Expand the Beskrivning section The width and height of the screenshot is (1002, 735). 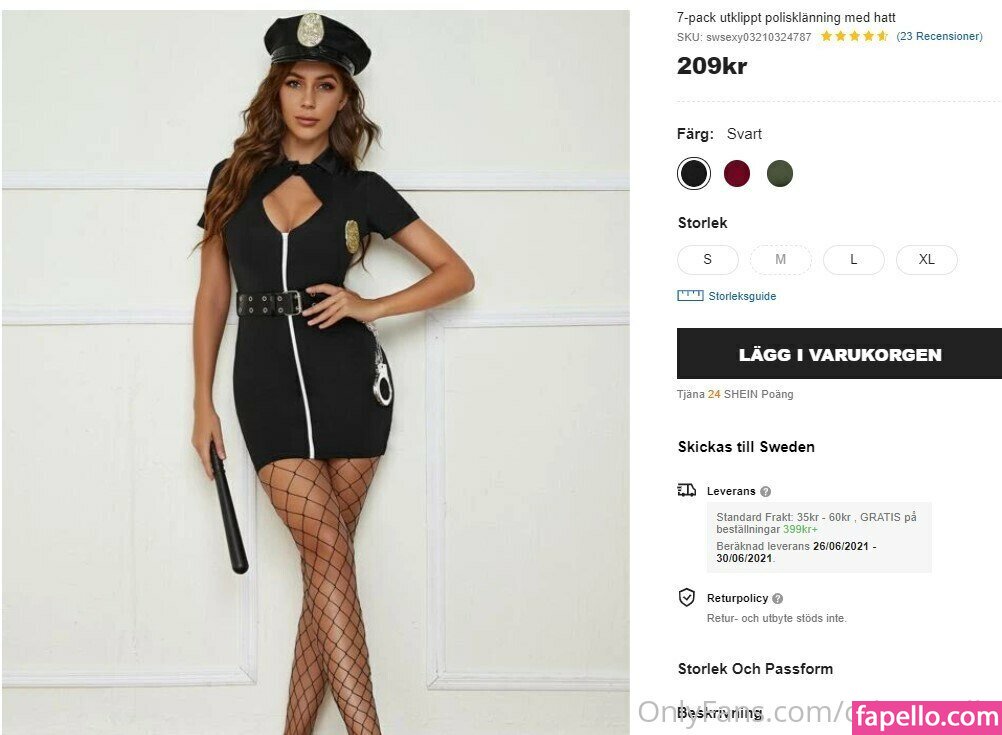pos(720,713)
